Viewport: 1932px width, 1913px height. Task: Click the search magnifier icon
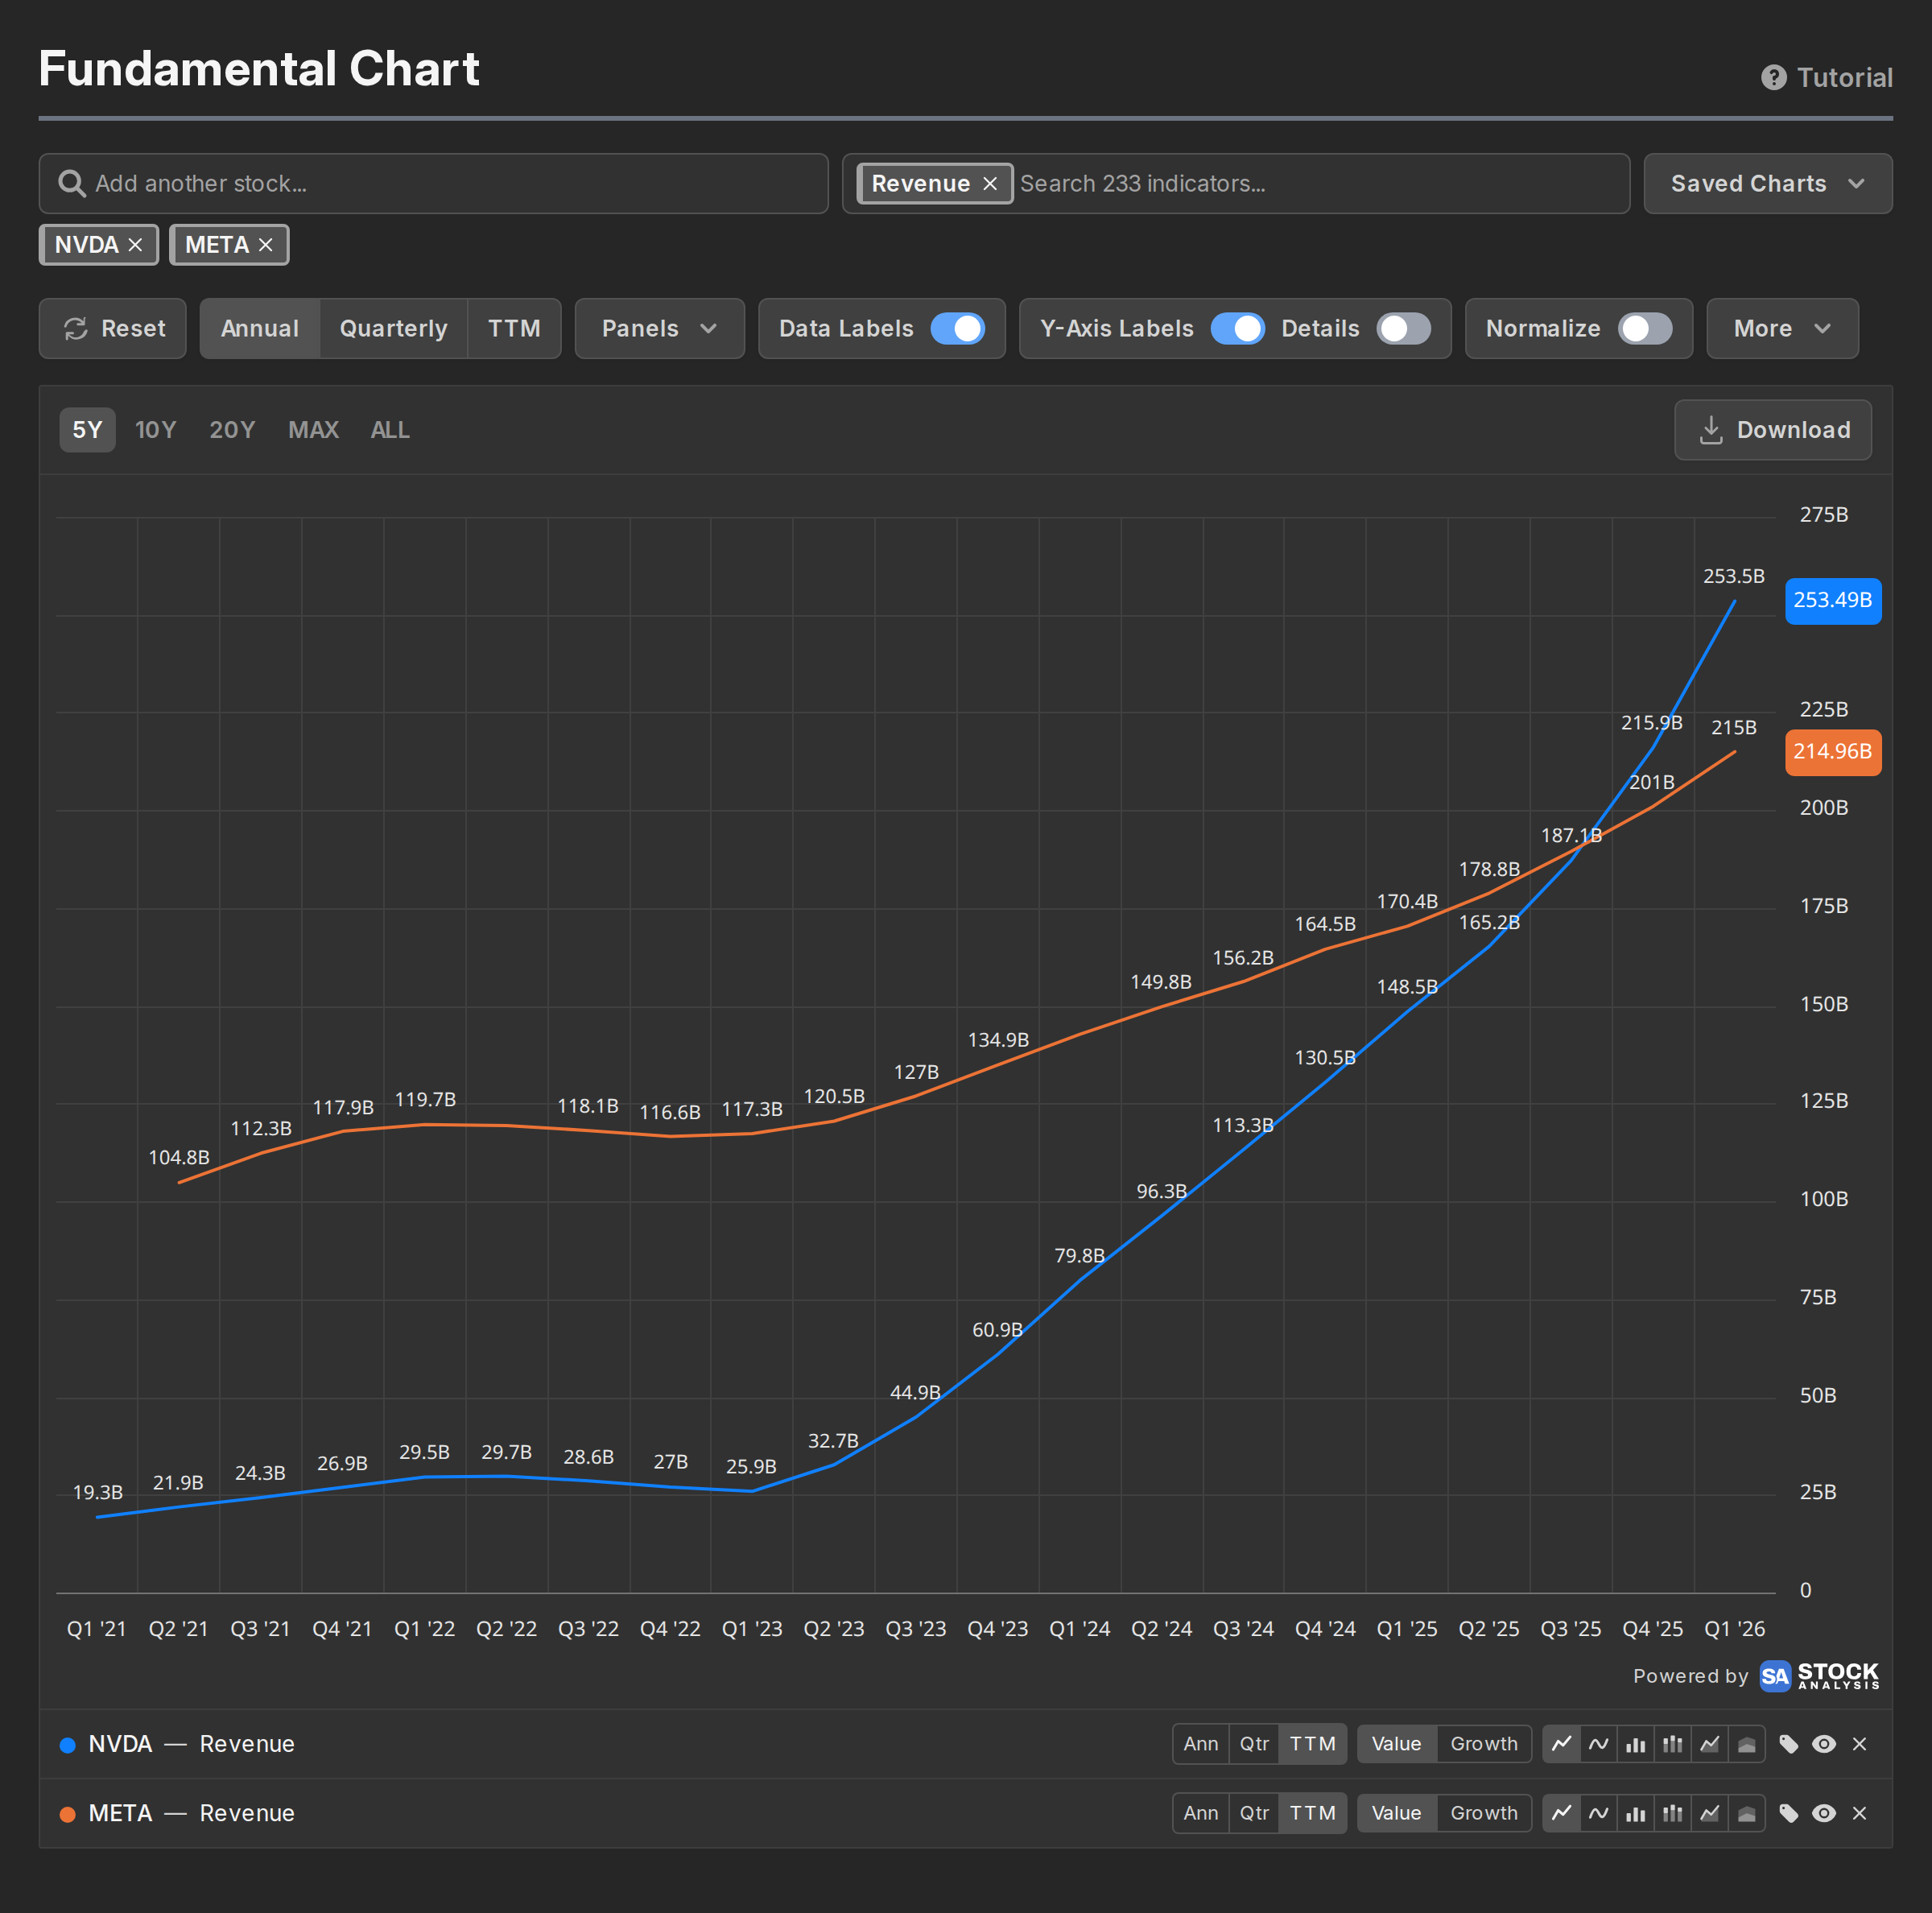click(x=71, y=184)
